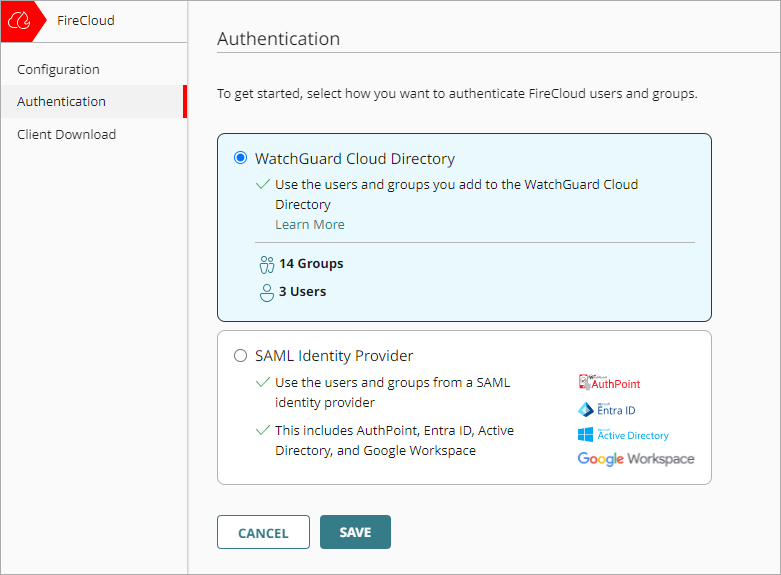Select SAML Identity Provider radio button
781x575 pixels.
pos(240,355)
